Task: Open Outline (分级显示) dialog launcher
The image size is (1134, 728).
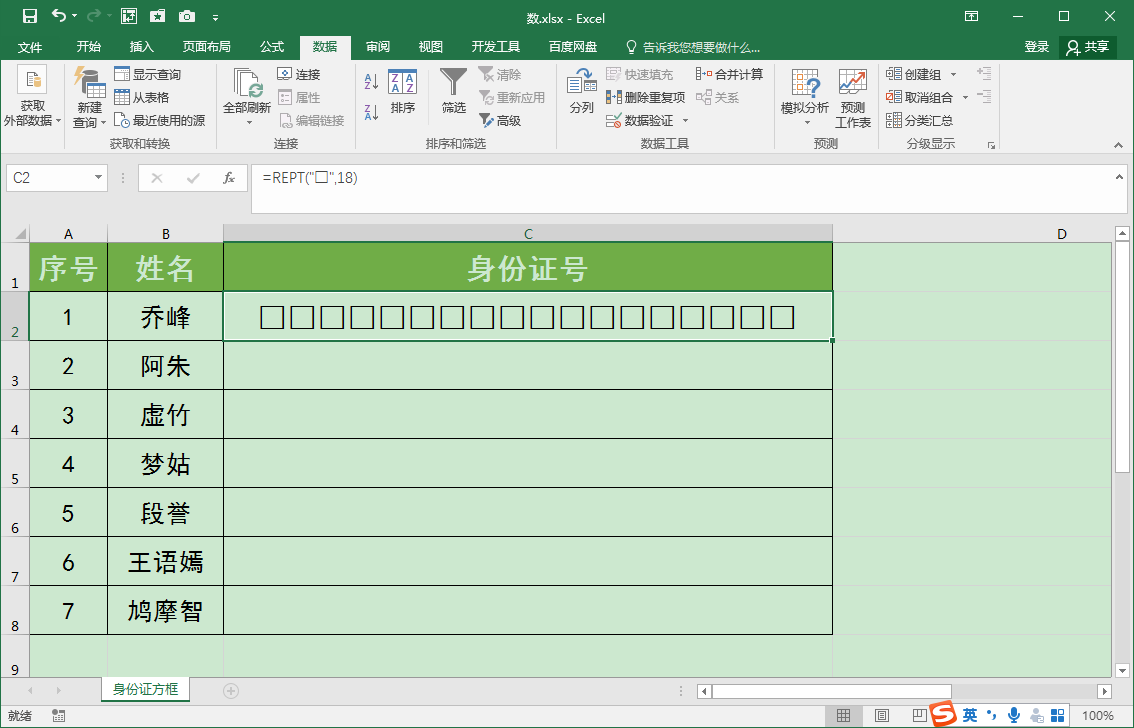Action: tap(991, 145)
